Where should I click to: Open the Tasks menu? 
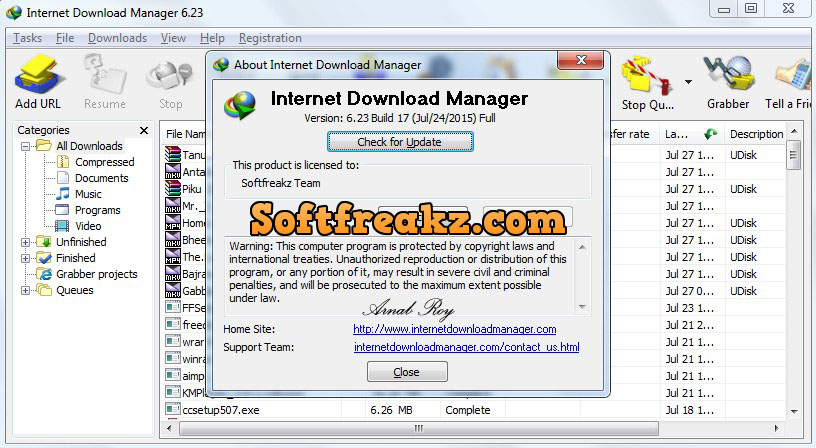(27, 38)
